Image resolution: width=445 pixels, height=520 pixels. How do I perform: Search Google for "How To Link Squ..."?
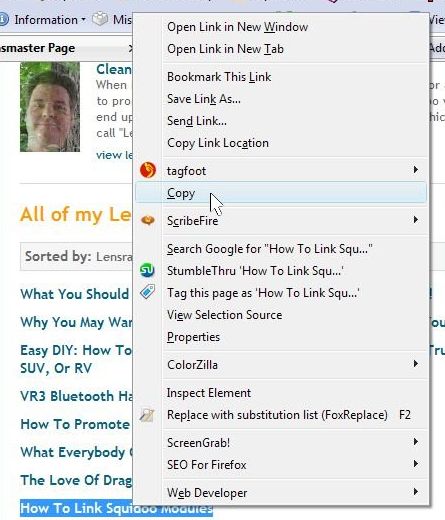coord(281,249)
